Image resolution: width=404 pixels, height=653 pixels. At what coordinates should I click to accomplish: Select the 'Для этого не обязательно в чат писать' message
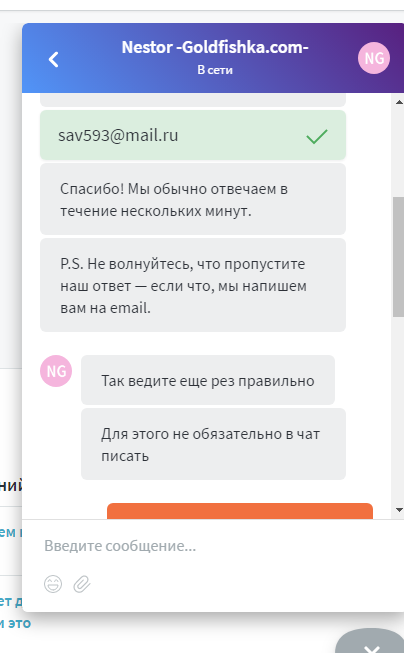pyautogui.click(x=213, y=444)
